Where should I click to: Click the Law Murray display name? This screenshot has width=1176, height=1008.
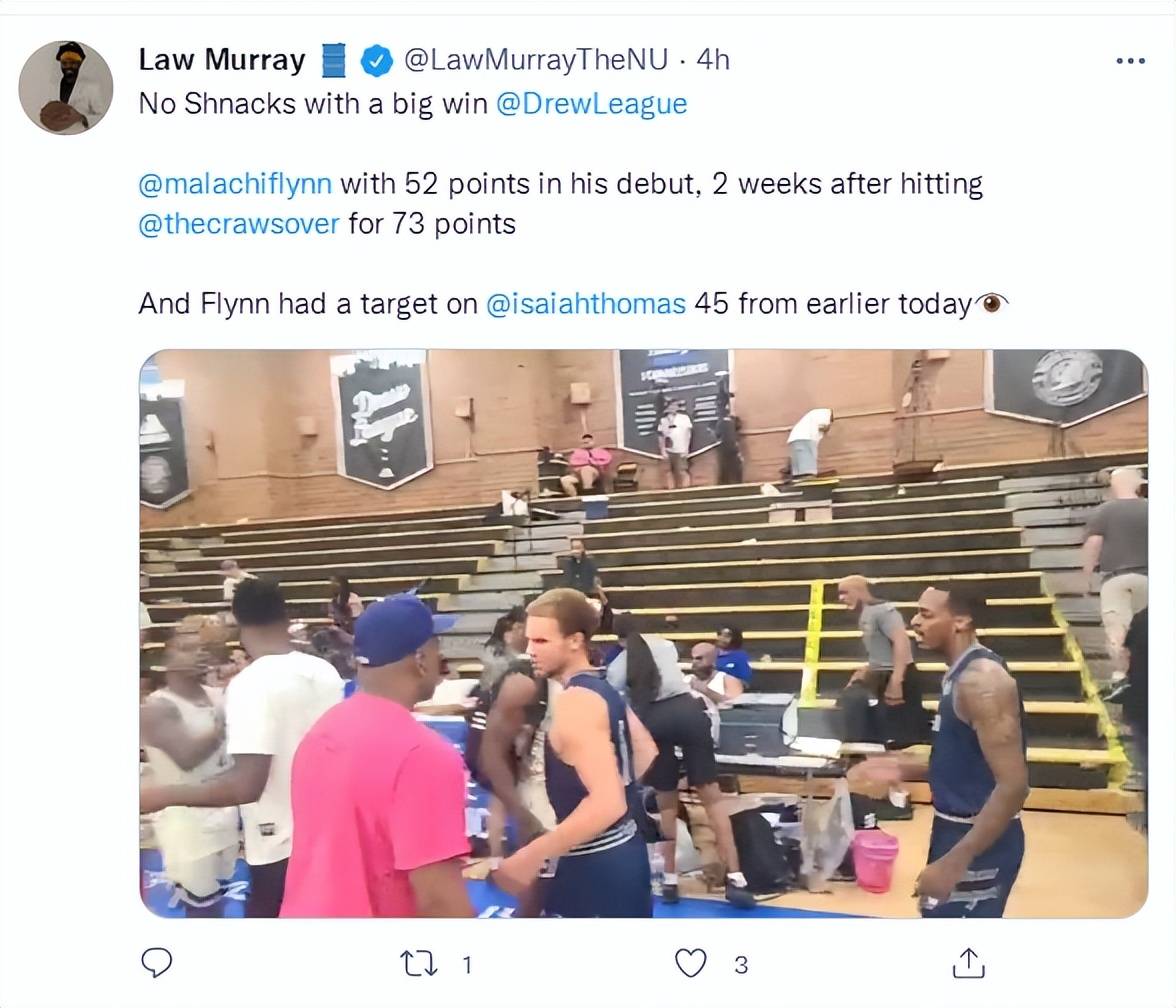coord(222,60)
